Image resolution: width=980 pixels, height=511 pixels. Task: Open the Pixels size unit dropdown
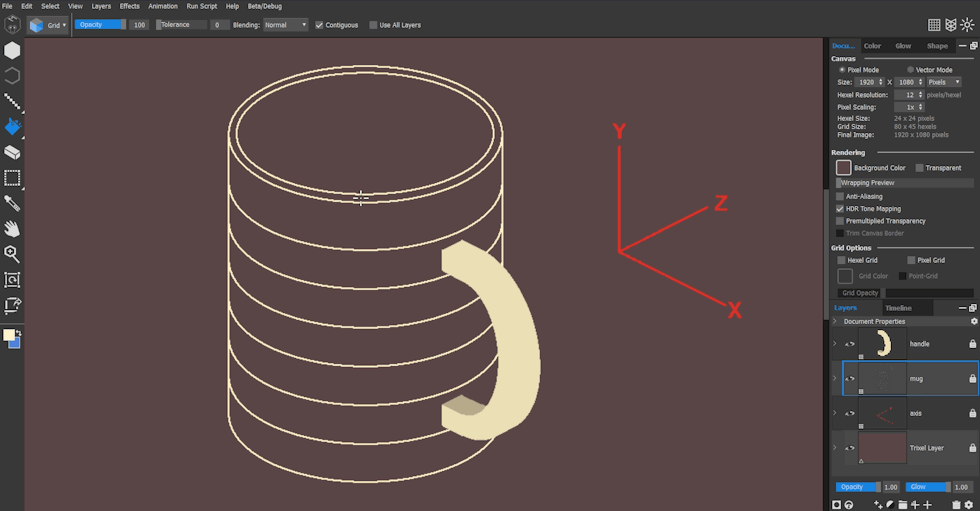[x=943, y=82]
